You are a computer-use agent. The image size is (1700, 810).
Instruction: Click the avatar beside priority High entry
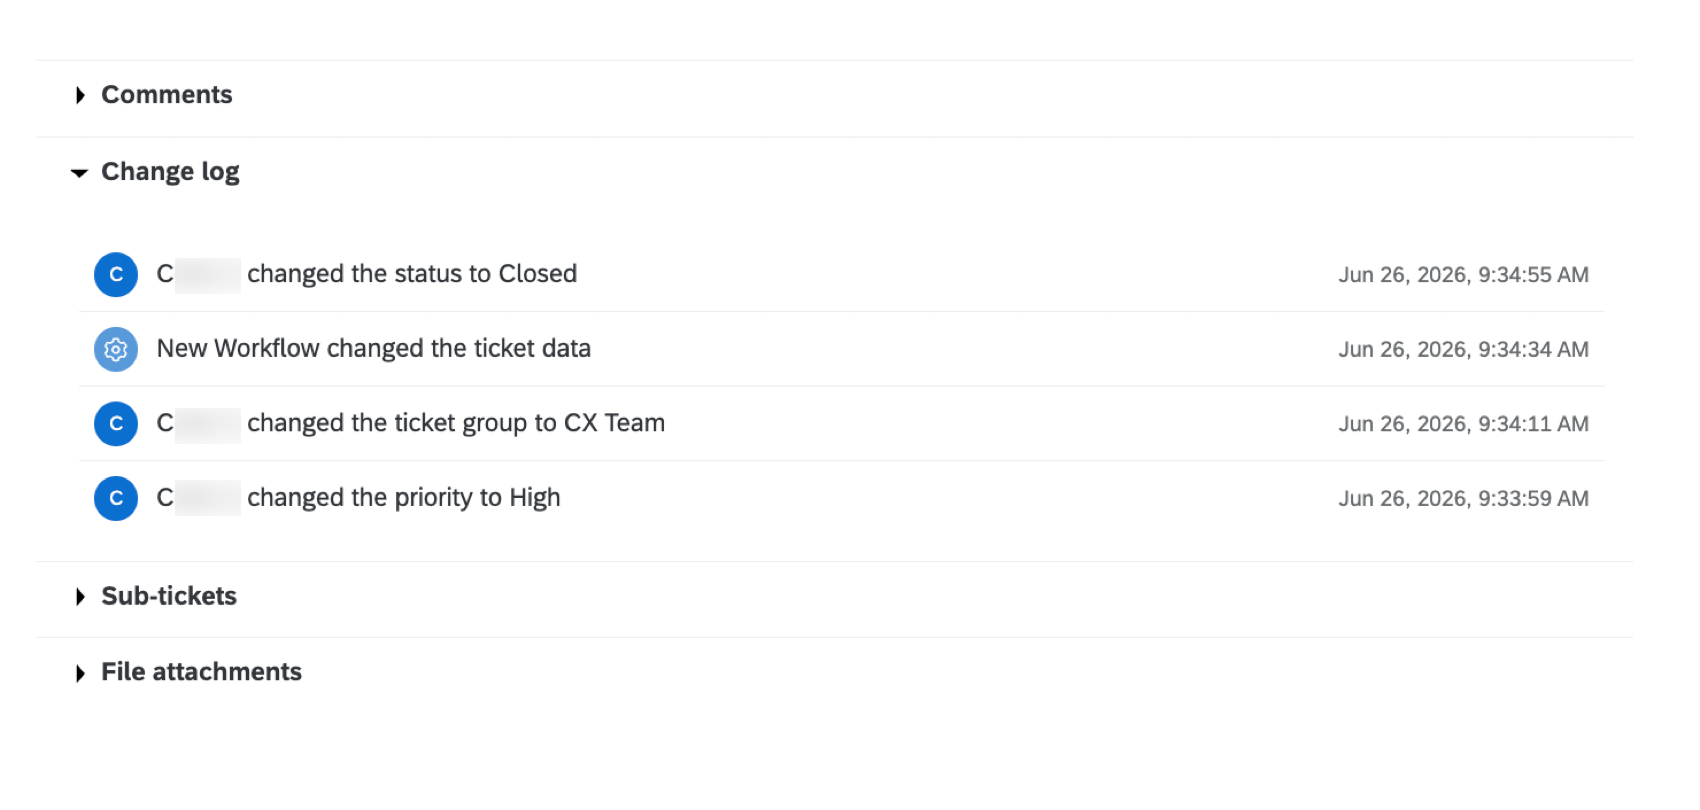(116, 498)
